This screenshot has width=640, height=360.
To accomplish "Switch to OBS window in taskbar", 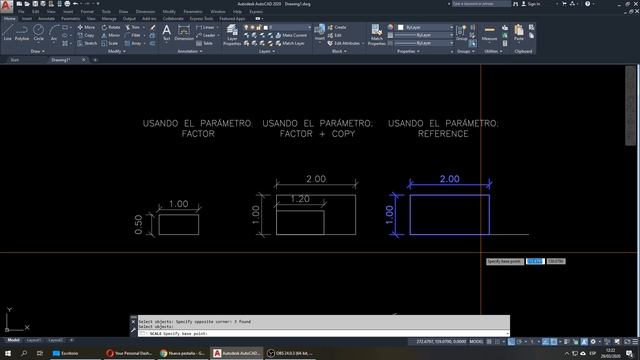I will click(290, 353).
